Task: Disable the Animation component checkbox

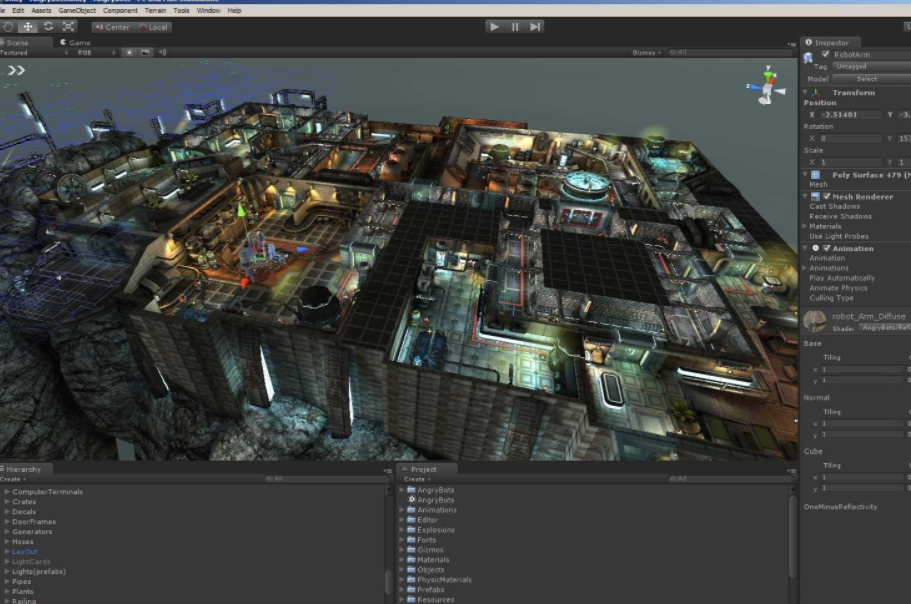Action: (827, 248)
